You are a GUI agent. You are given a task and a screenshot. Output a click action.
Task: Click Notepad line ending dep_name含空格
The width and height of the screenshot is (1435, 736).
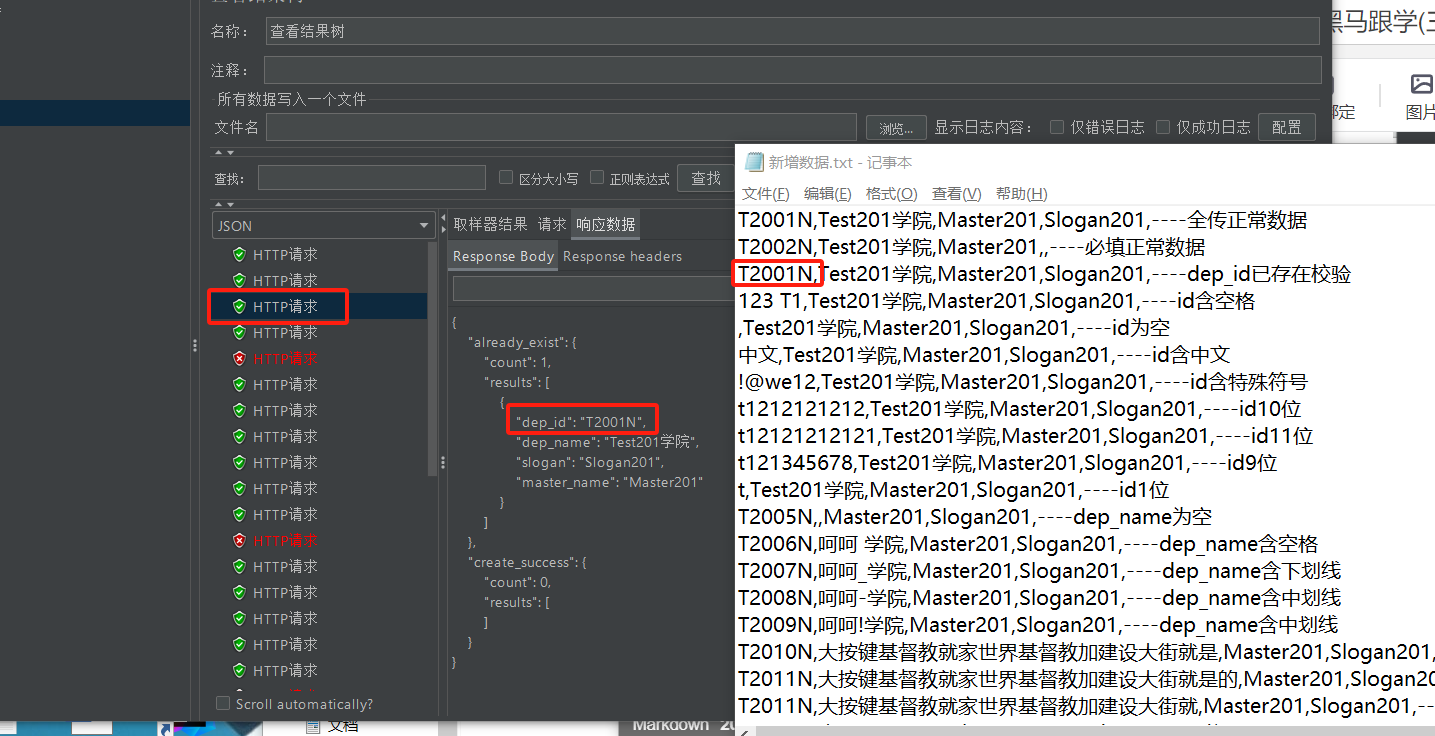pyautogui.click(x=1028, y=544)
